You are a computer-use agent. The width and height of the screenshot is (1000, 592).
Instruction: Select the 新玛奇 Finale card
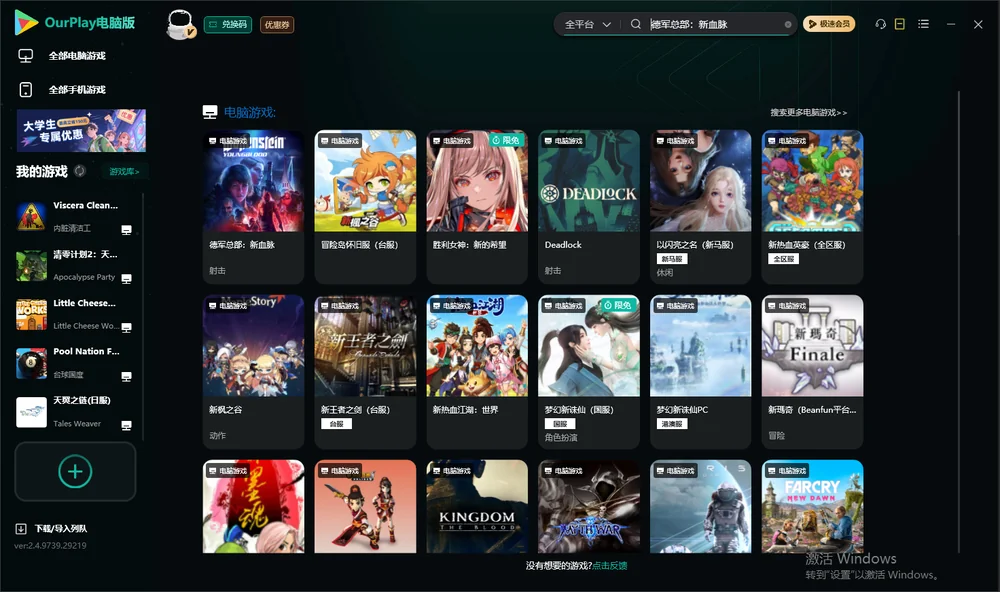[812, 371]
